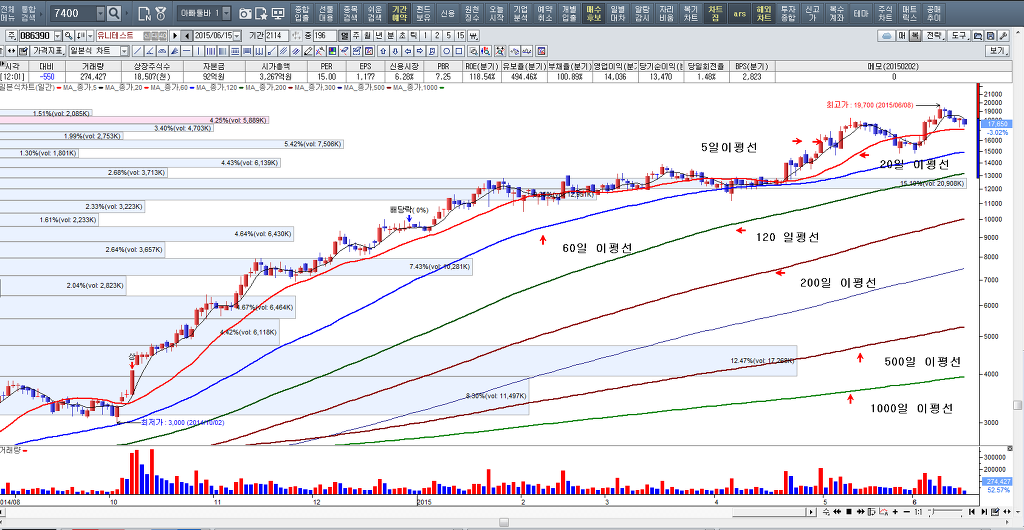Open the 차트짱 menu tab
Image resolution: width=1024 pixels, height=530 pixels.
716,13
